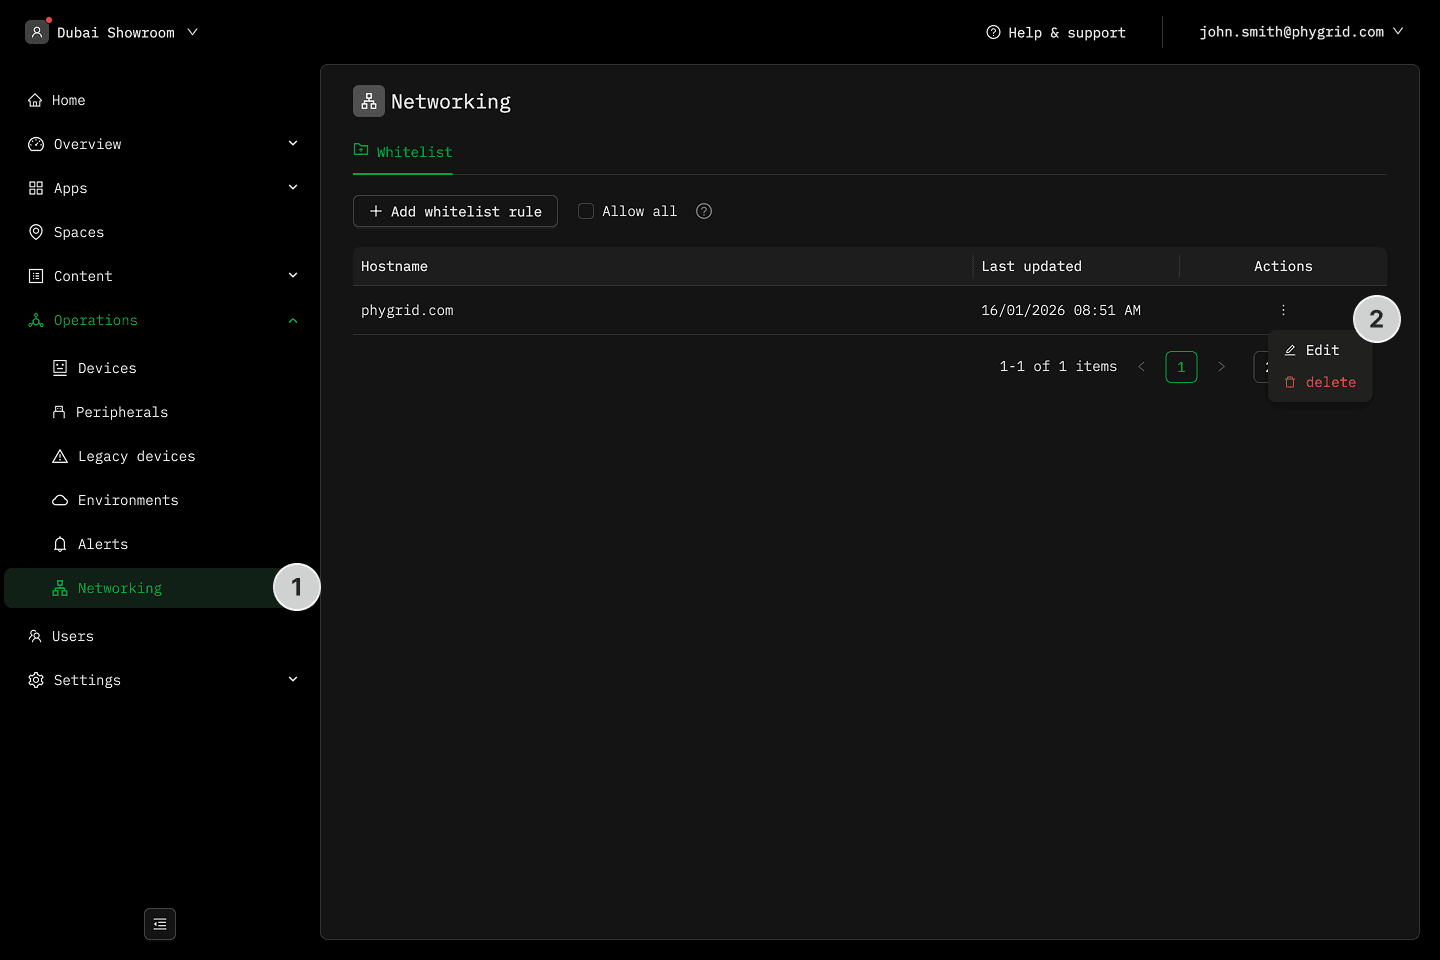Image resolution: width=1440 pixels, height=960 pixels.
Task: Open three-dot actions menu for phygrid.com
Action: (1283, 310)
